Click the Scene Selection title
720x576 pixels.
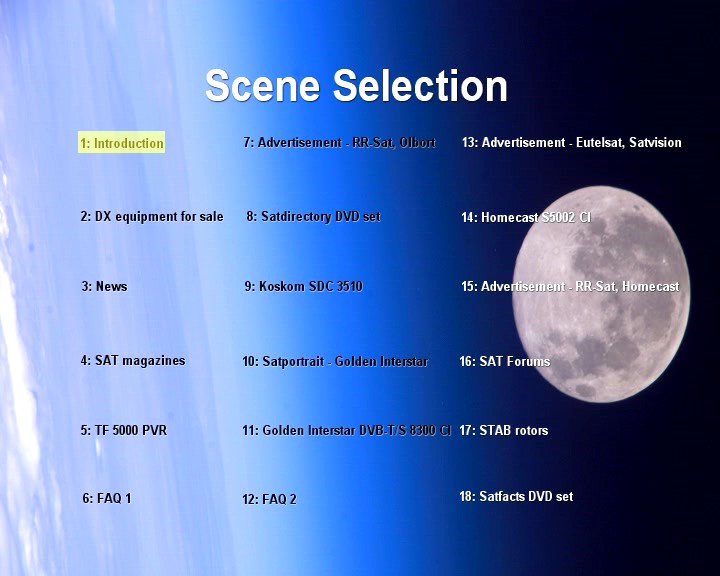click(356, 86)
